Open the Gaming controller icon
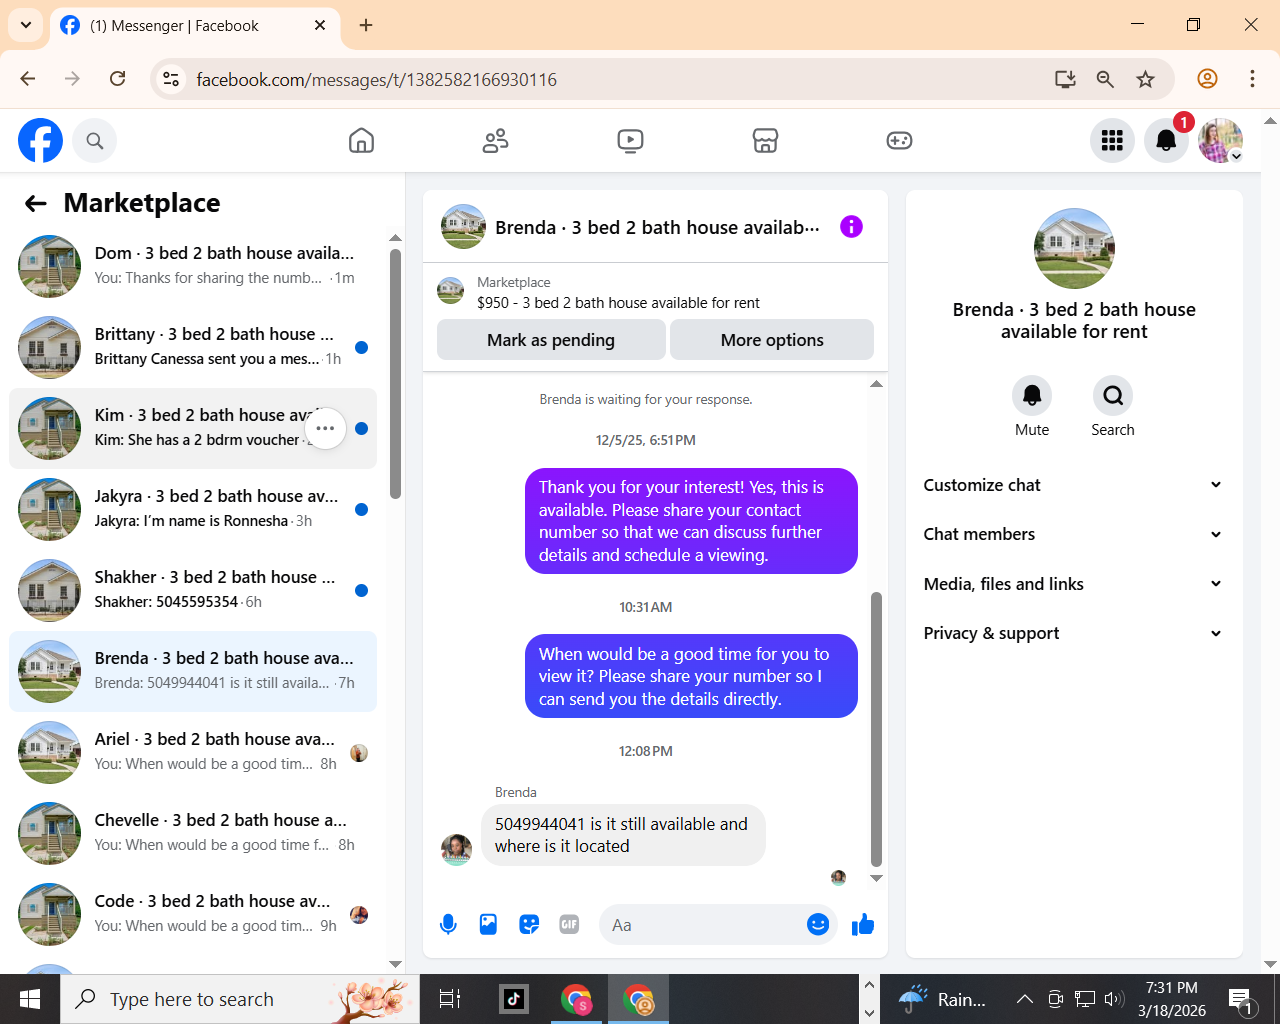The image size is (1280, 1024). [x=899, y=141]
